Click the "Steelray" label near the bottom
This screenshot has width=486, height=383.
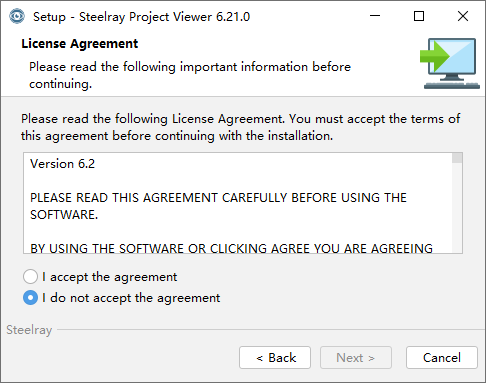(29, 330)
